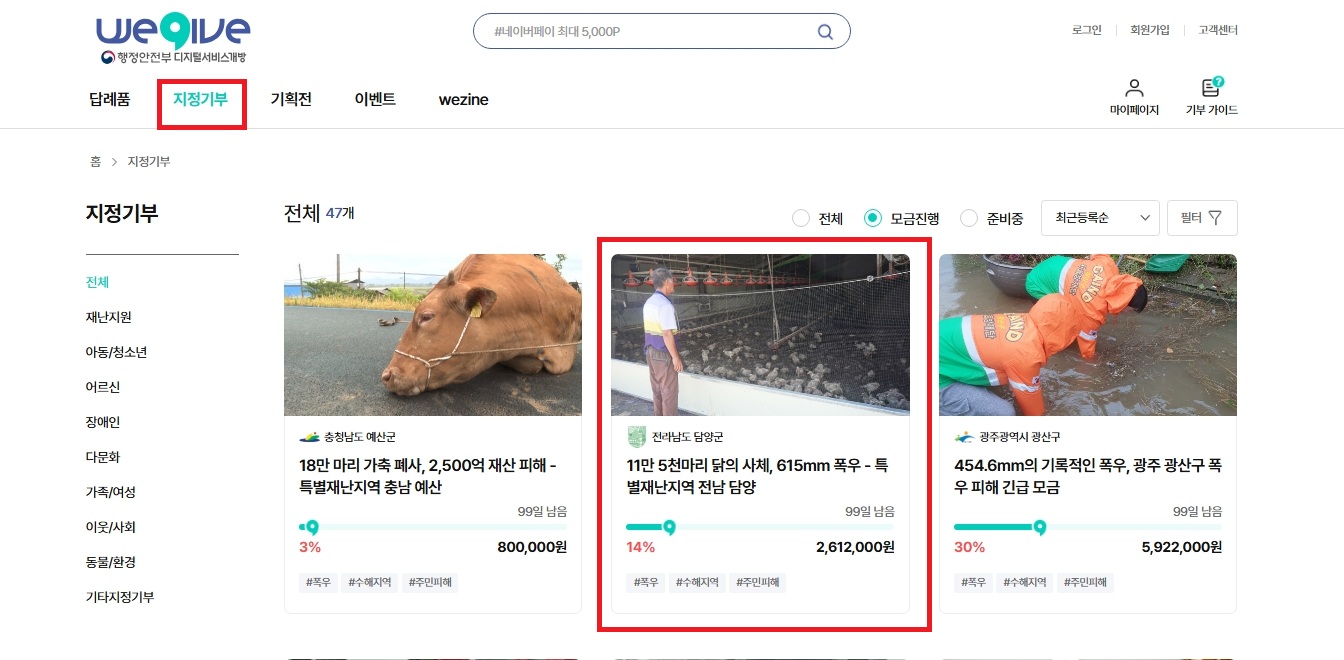Image resolution: width=1344 pixels, height=660 pixels.
Task: Open the 최근등록순 sort dropdown
Action: point(1100,218)
